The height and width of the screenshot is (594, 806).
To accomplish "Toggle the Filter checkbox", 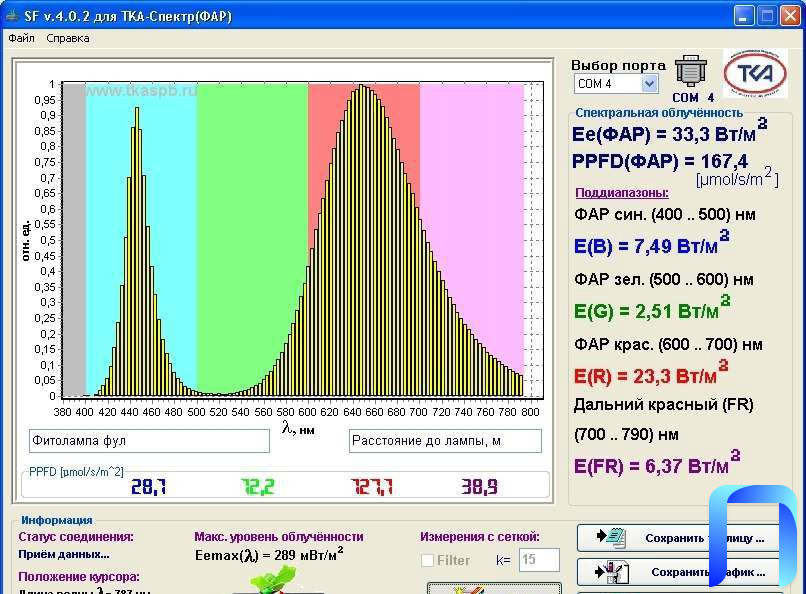I will pos(428,560).
